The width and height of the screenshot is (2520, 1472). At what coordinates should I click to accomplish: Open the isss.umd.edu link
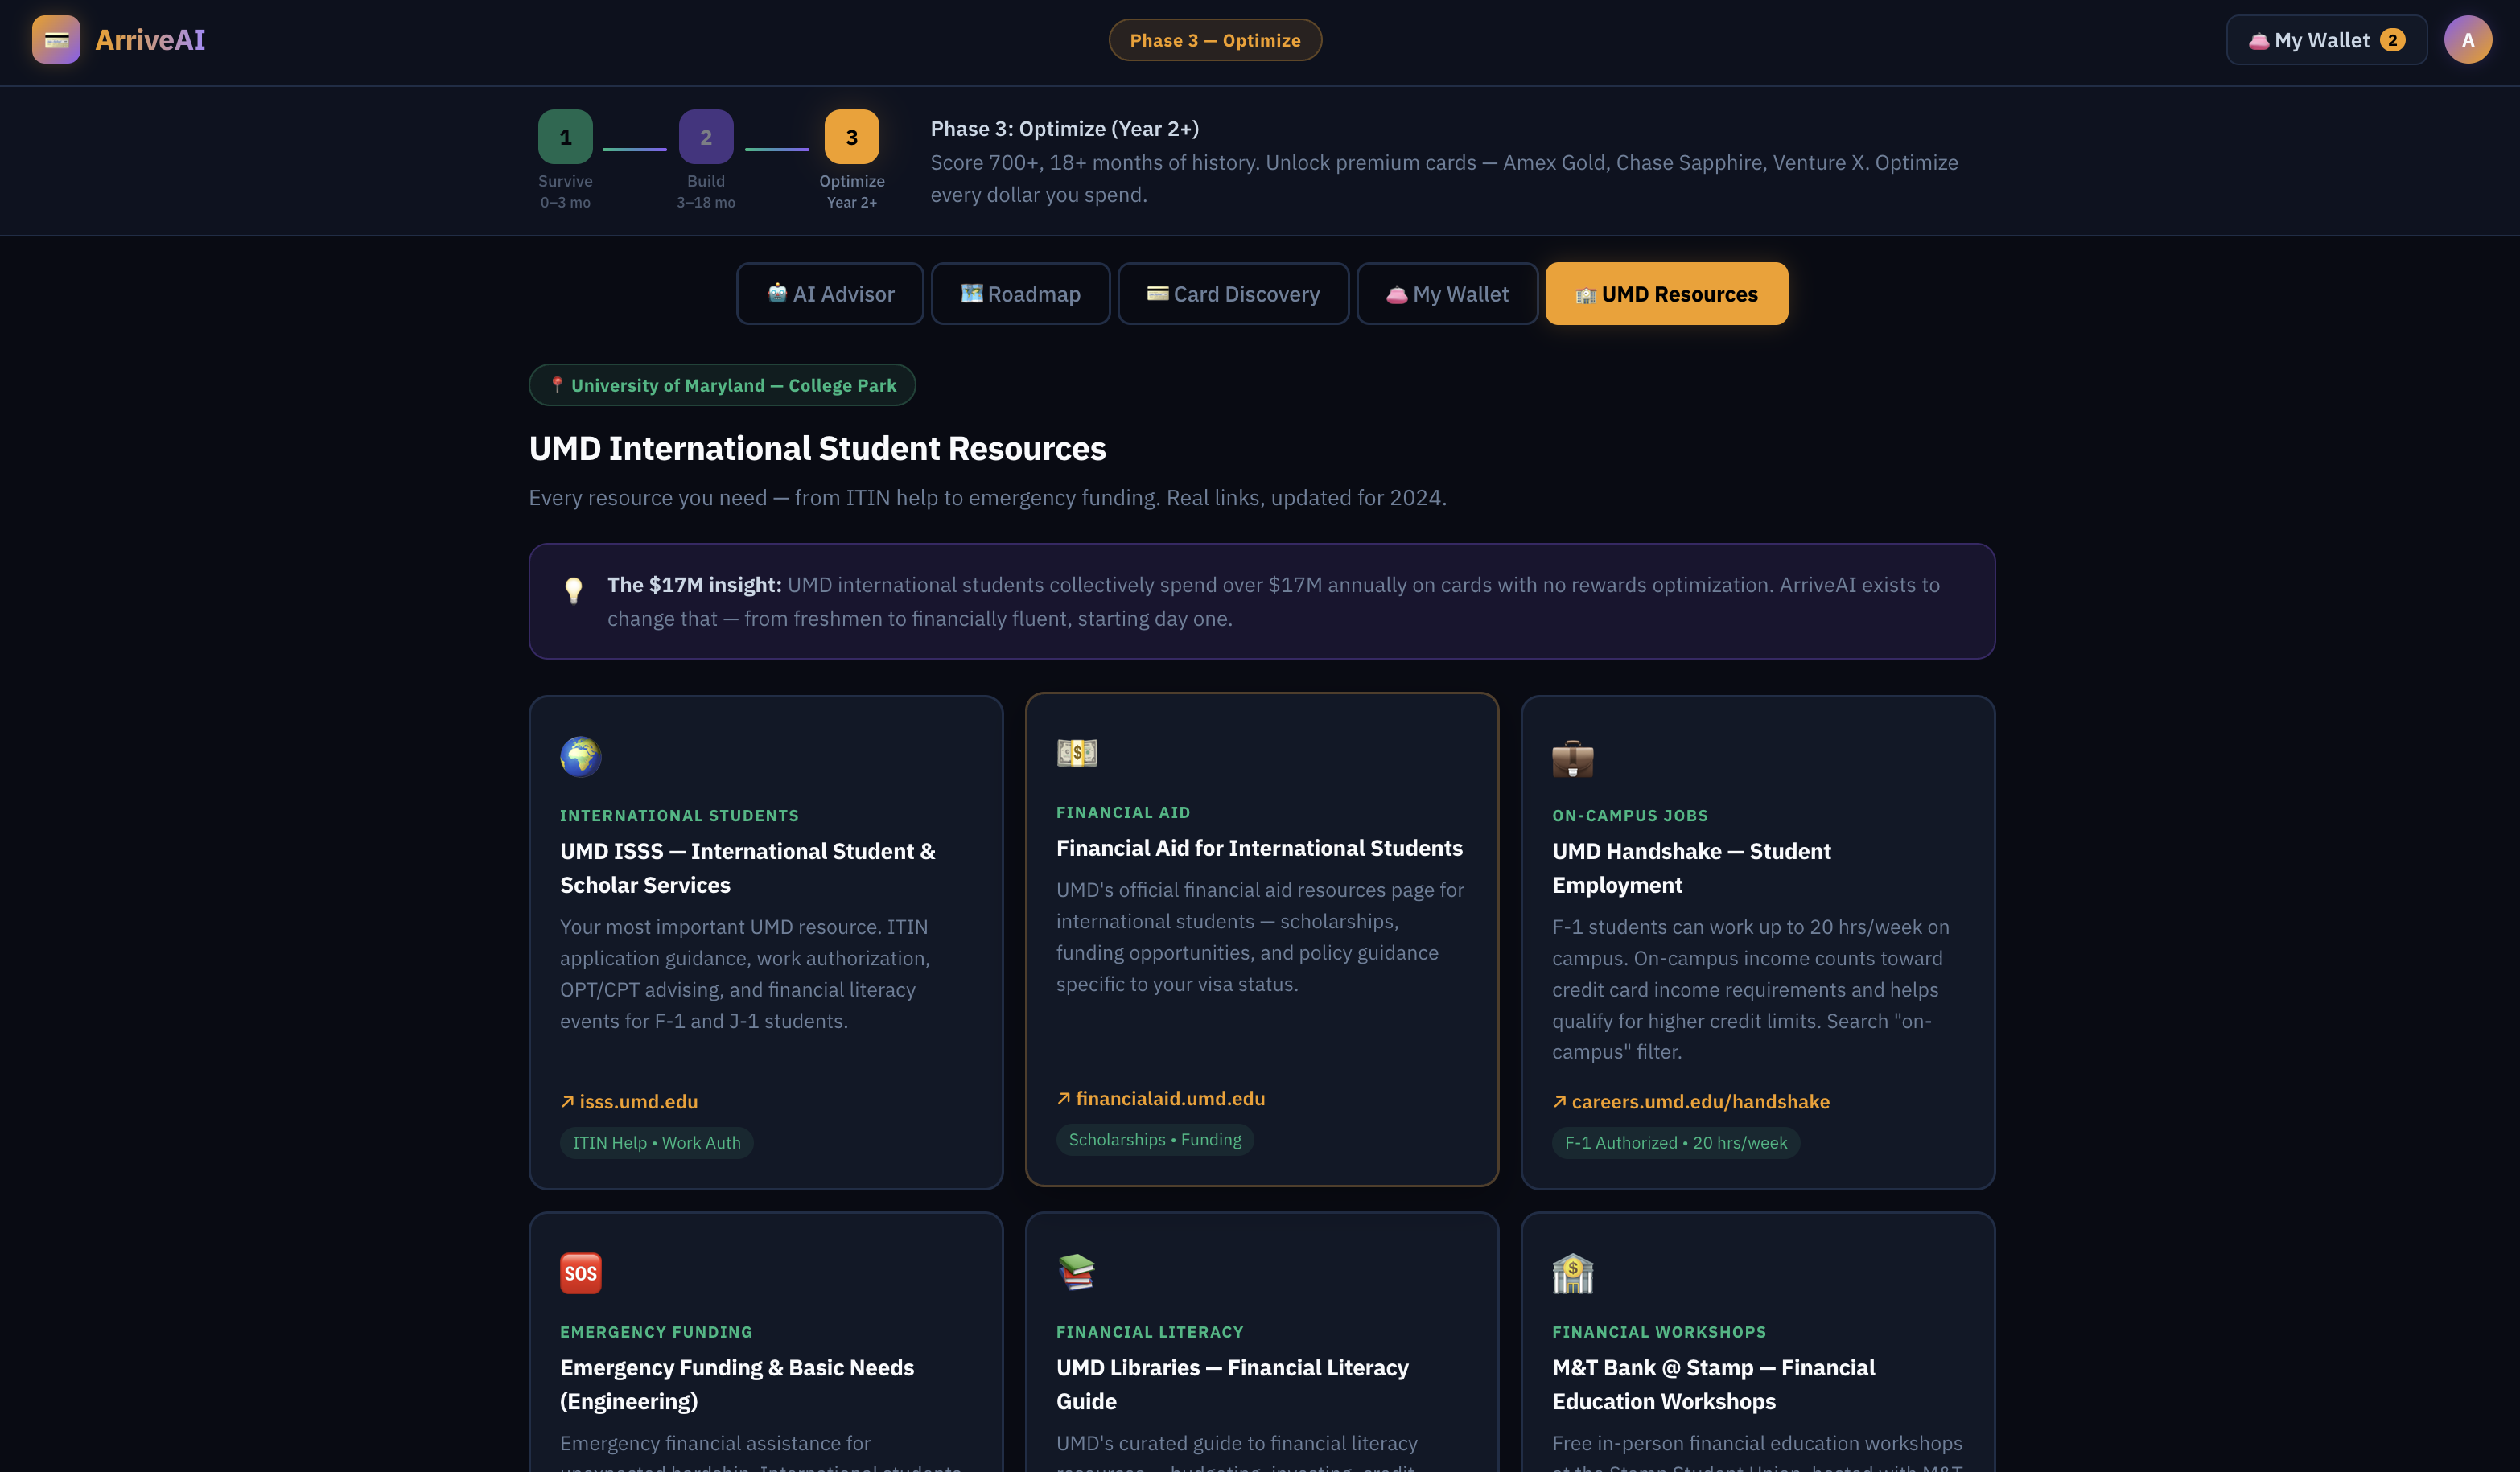point(638,1101)
